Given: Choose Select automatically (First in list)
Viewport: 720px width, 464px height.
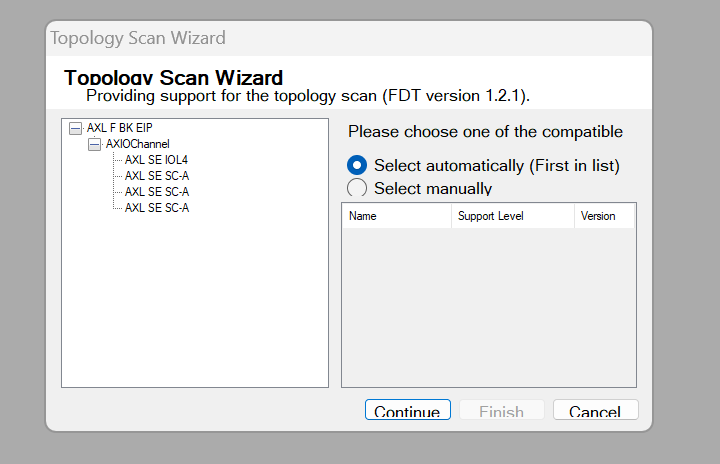Looking at the screenshot, I should coord(483,165).
